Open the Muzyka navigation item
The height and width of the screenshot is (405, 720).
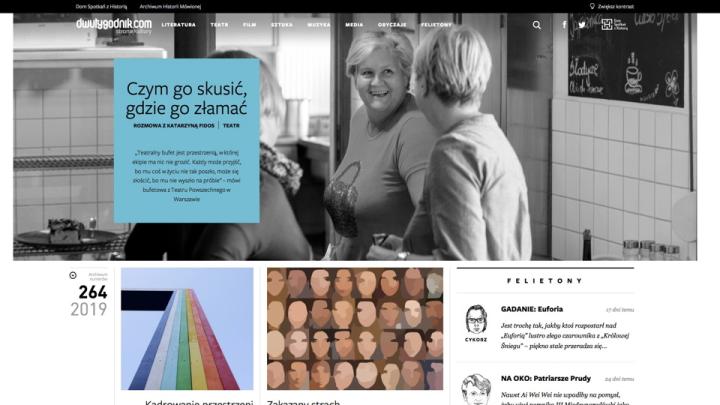[319, 24]
